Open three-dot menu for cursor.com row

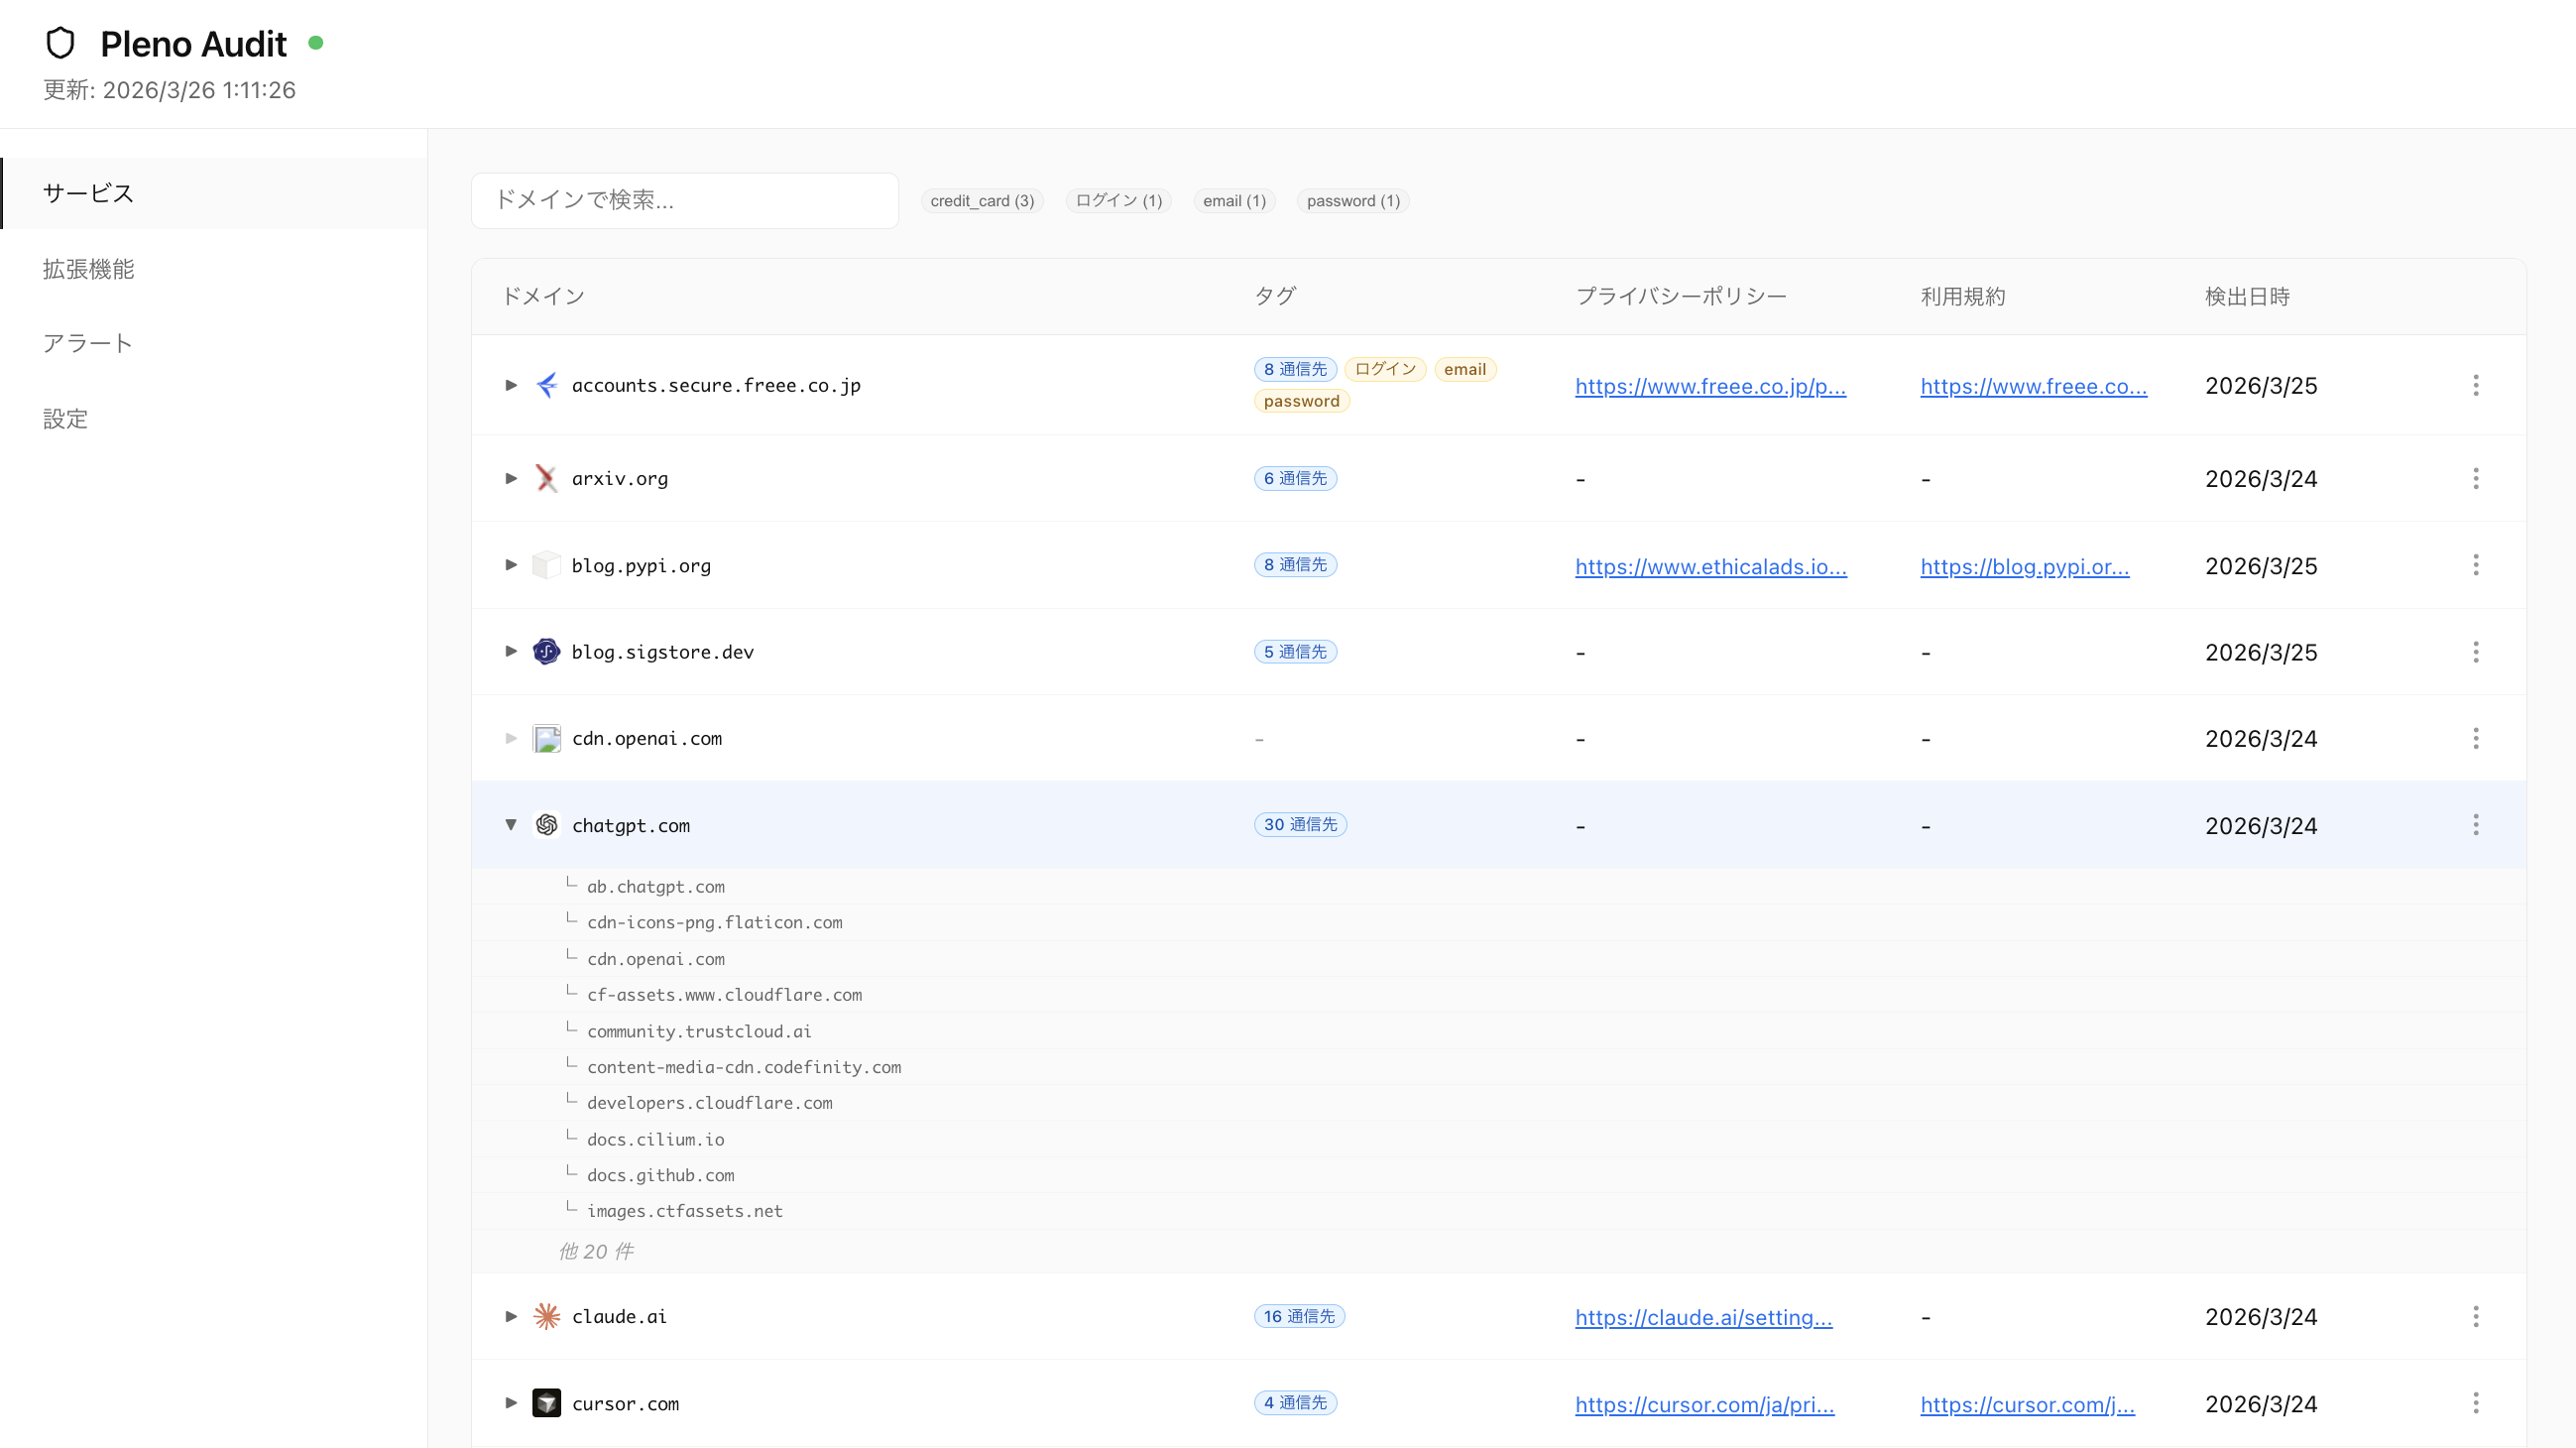[x=2476, y=1403]
